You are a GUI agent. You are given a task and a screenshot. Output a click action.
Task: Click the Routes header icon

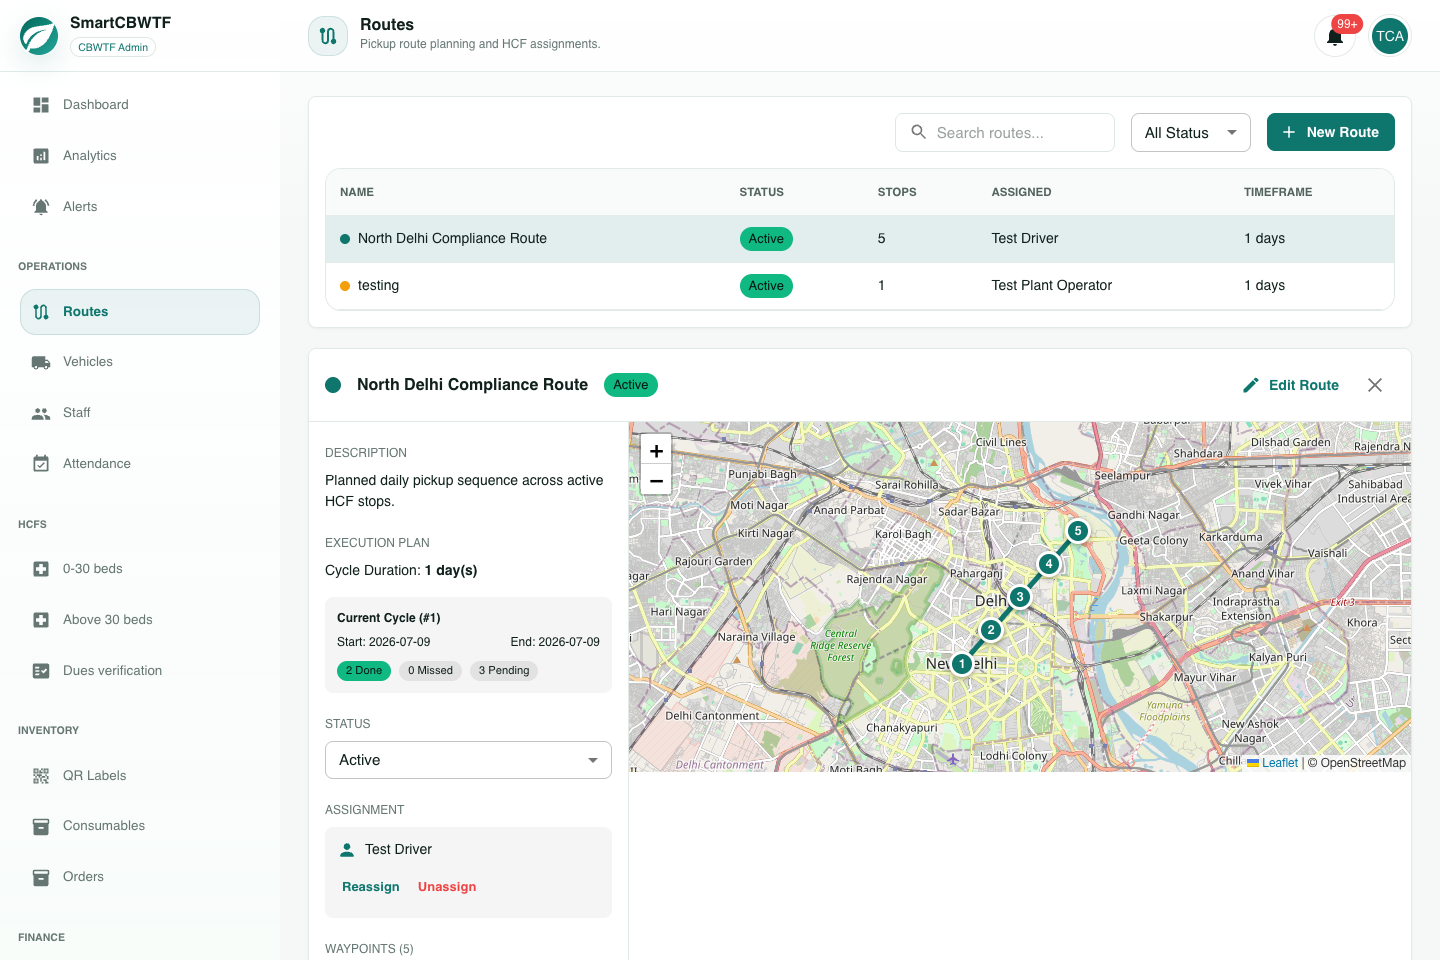tap(328, 36)
